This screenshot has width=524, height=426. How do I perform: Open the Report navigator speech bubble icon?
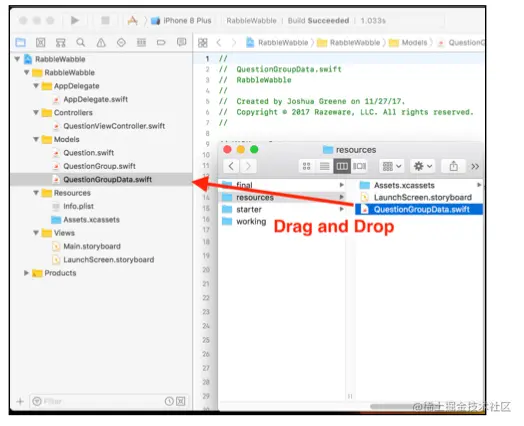tap(181, 42)
